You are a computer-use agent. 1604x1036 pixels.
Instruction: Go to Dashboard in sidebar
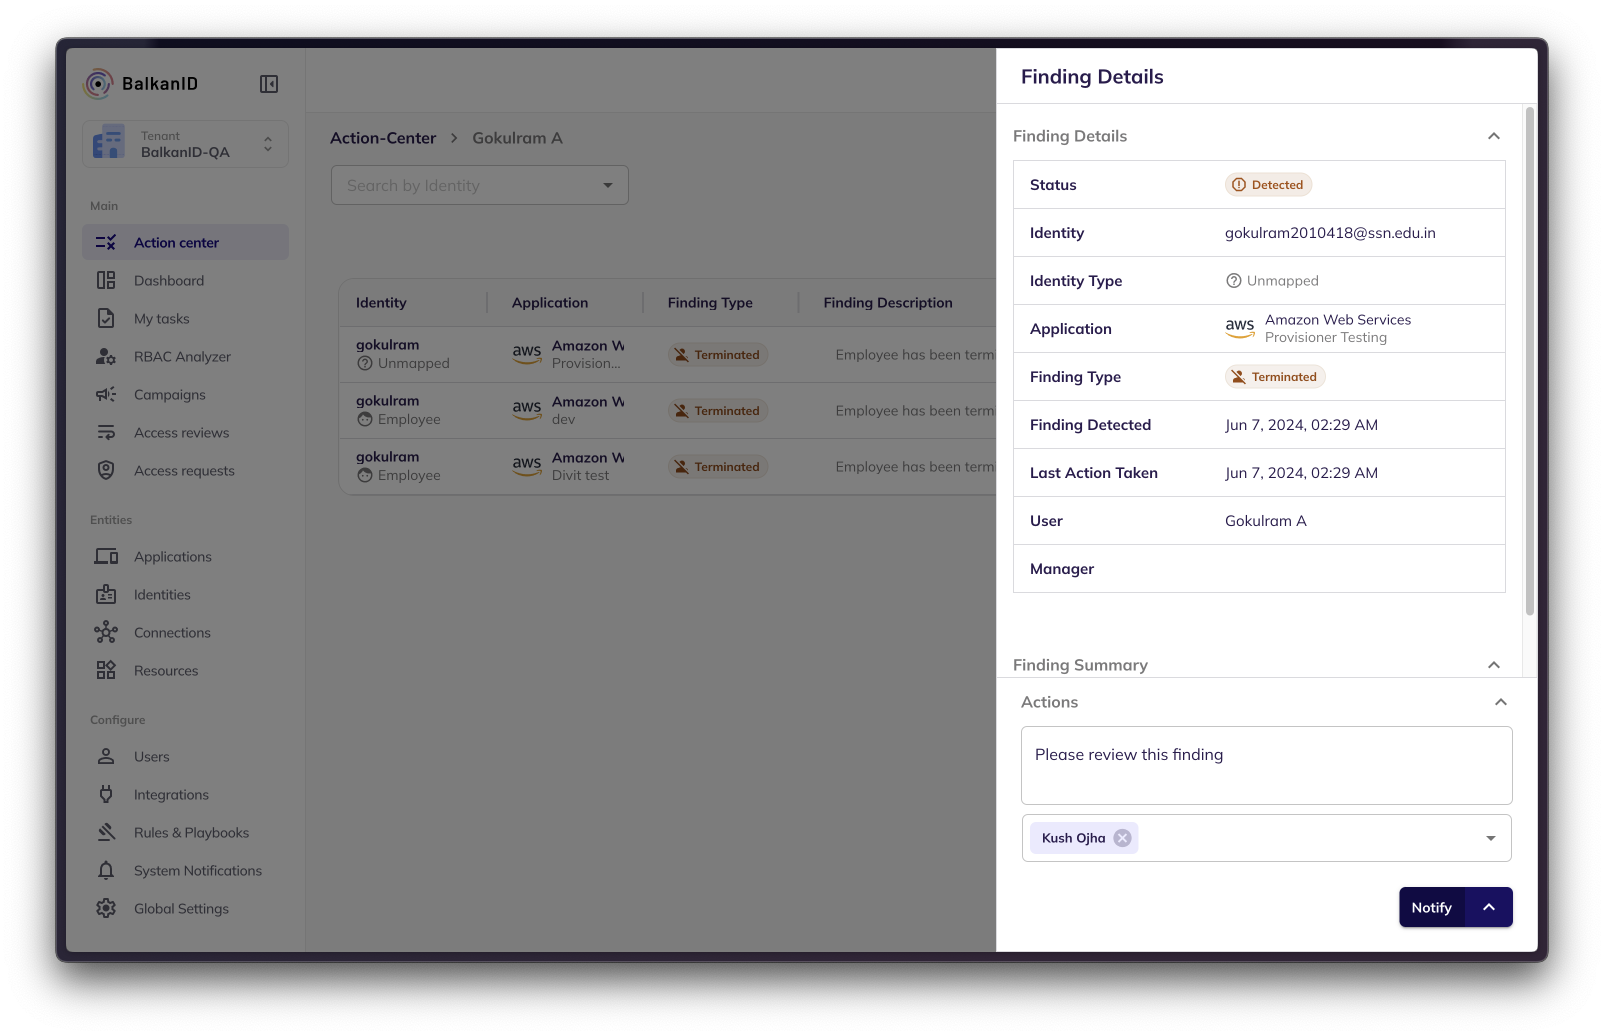(169, 281)
